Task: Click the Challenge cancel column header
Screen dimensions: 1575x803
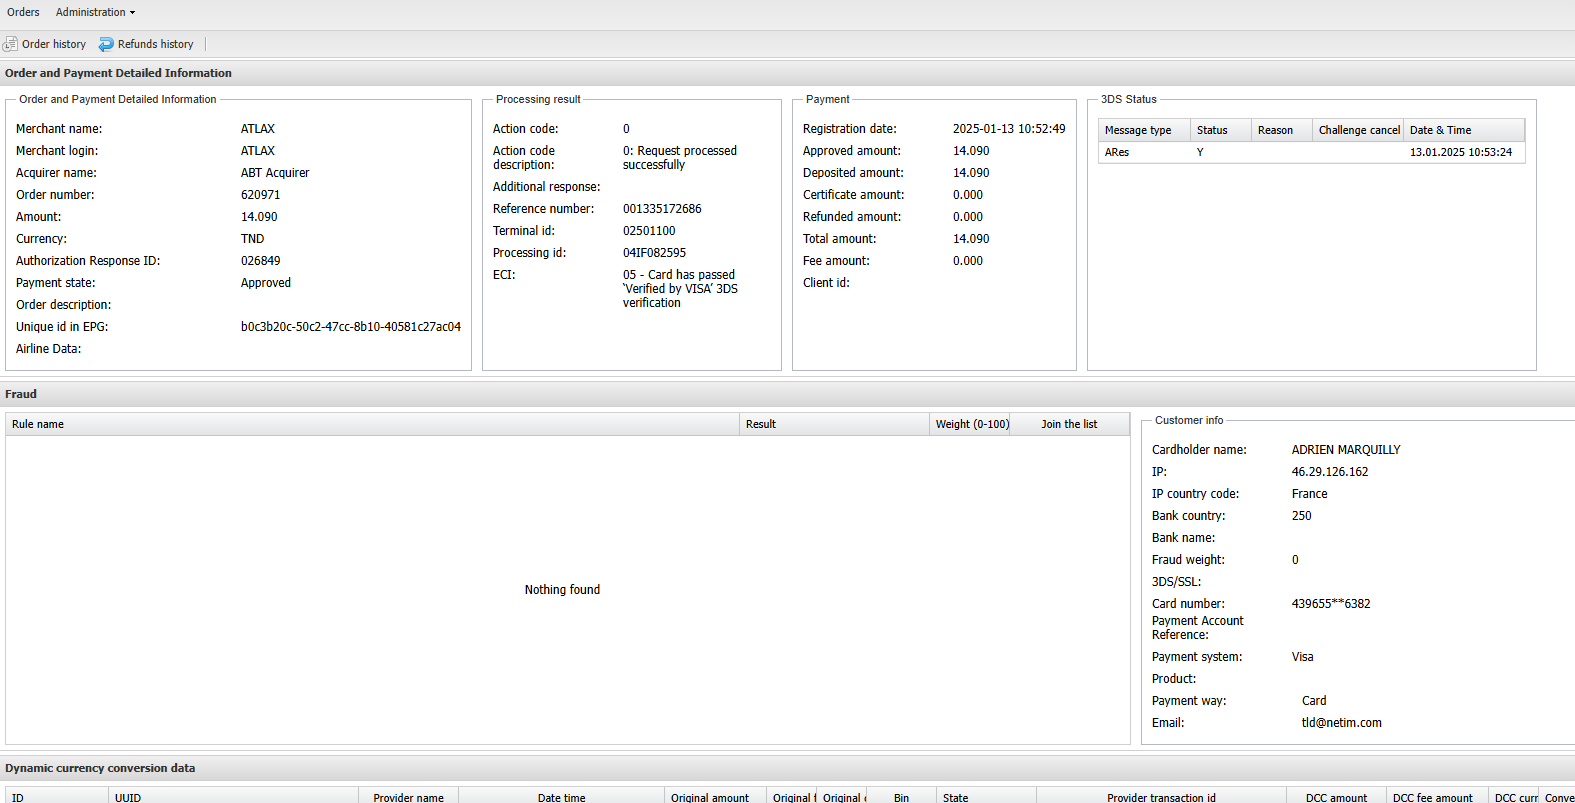Action: 1358,130
